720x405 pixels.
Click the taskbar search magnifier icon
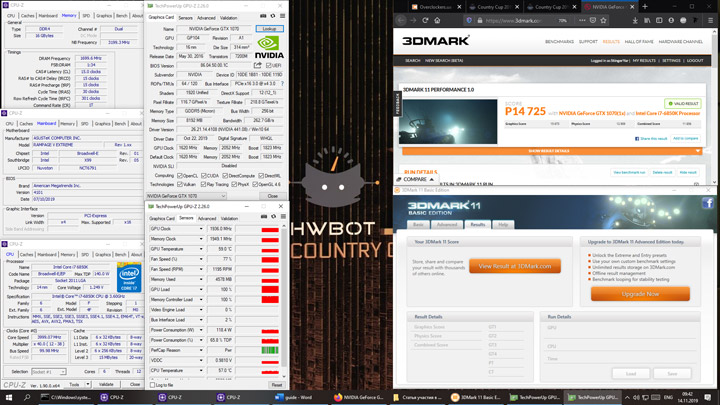[27, 397]
